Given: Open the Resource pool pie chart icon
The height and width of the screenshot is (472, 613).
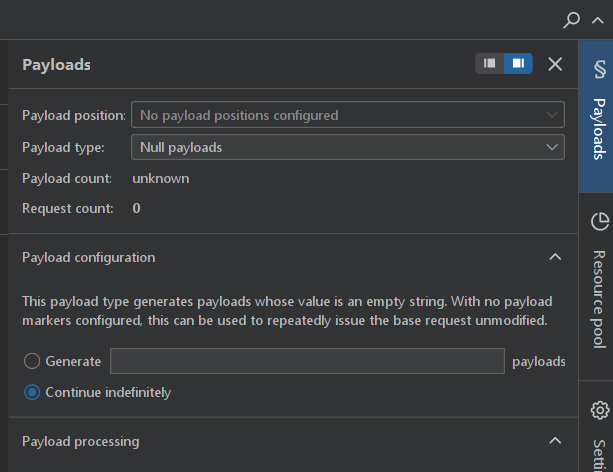Looking at the screenshot, I should 600,221.
